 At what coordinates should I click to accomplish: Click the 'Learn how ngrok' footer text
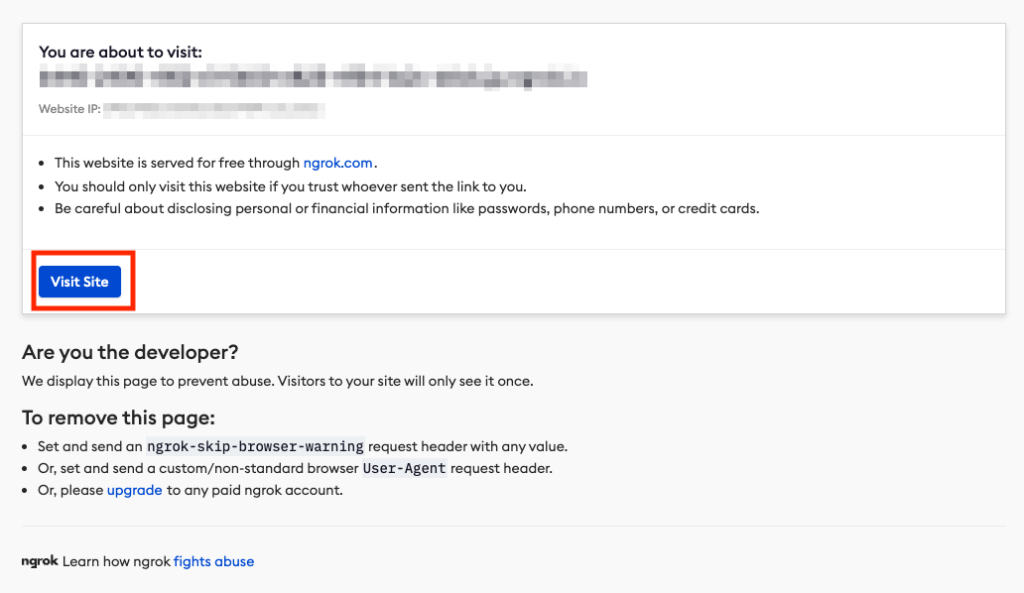point(116,561)
